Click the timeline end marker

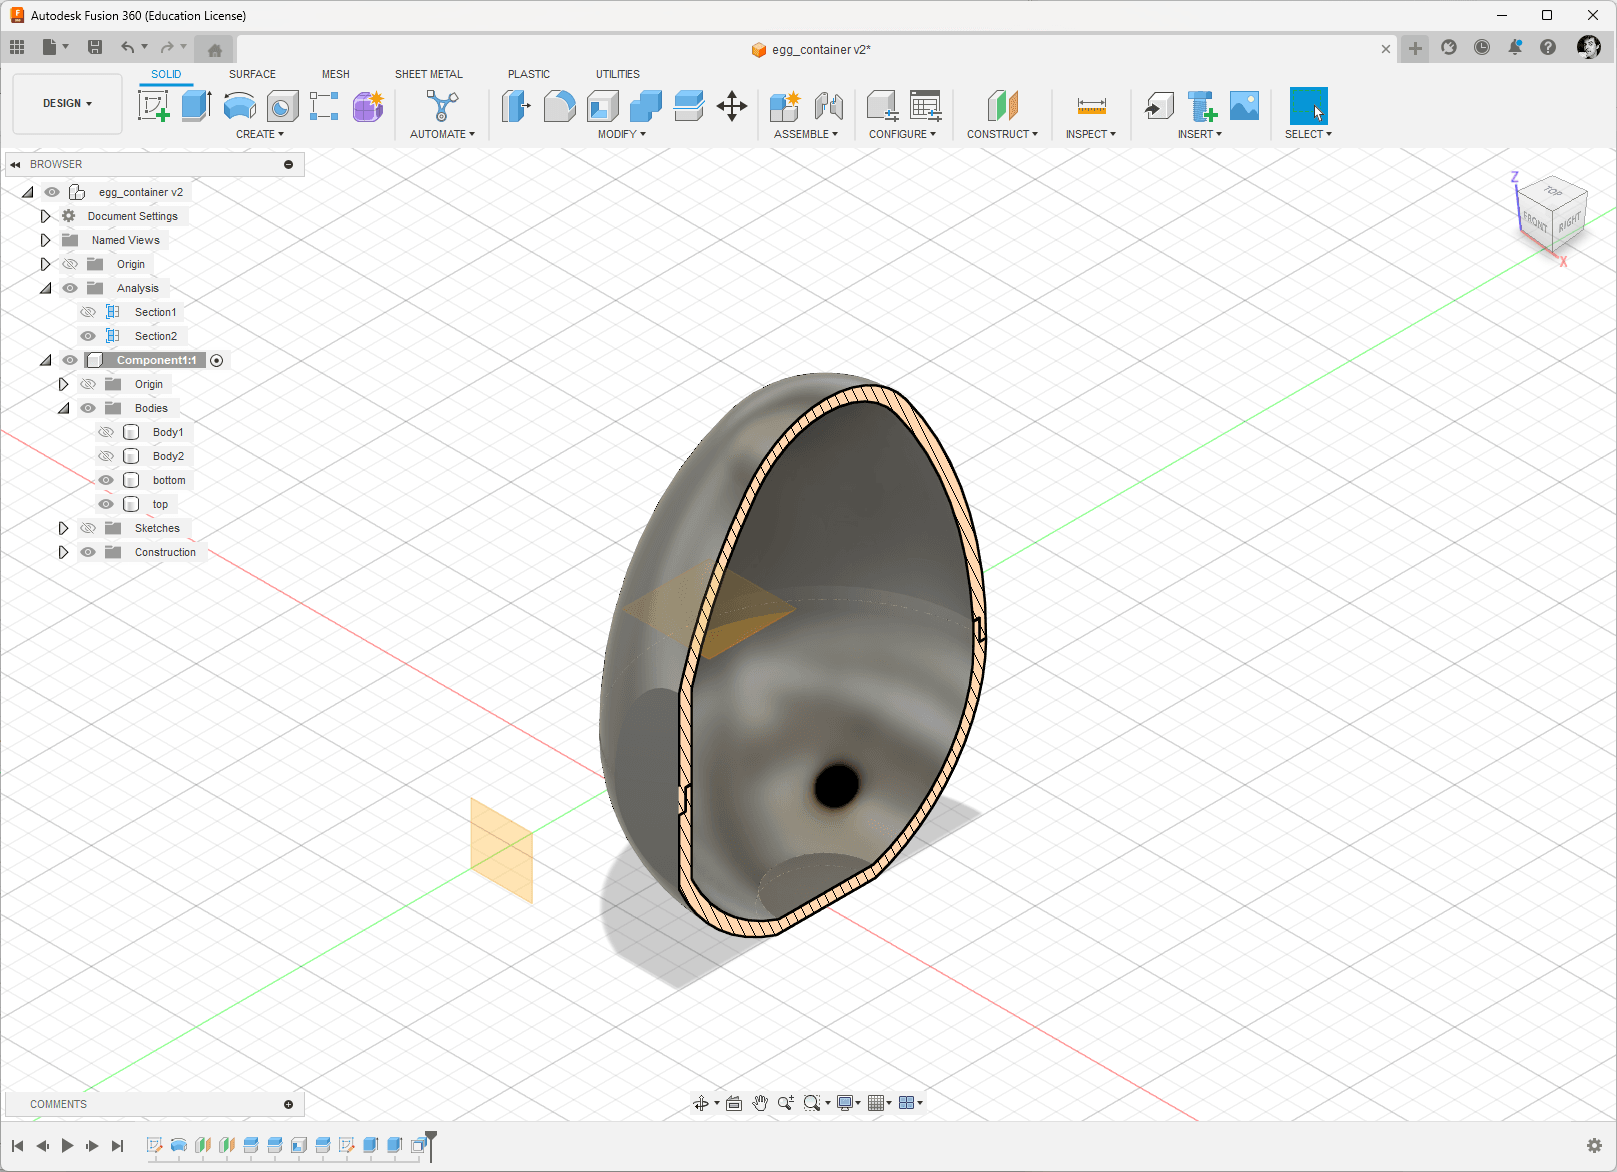(x=431, y=1145)
